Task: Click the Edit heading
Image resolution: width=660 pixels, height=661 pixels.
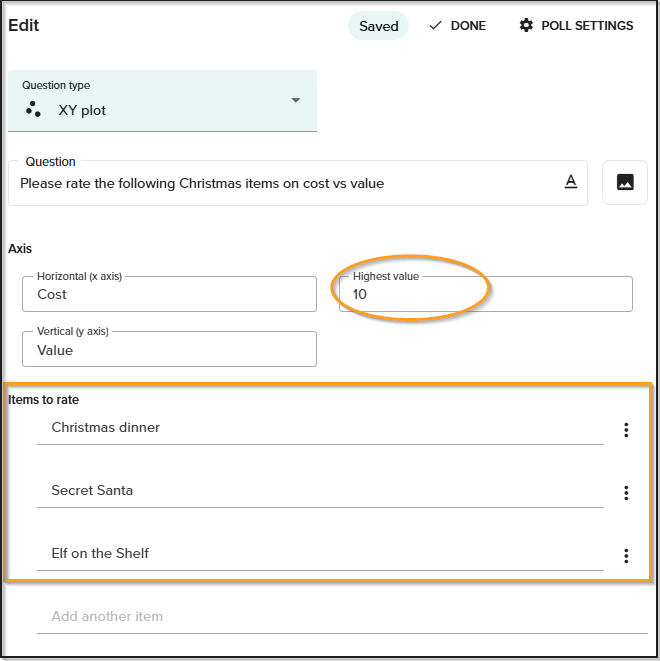Action: click(x=24, y=25)
